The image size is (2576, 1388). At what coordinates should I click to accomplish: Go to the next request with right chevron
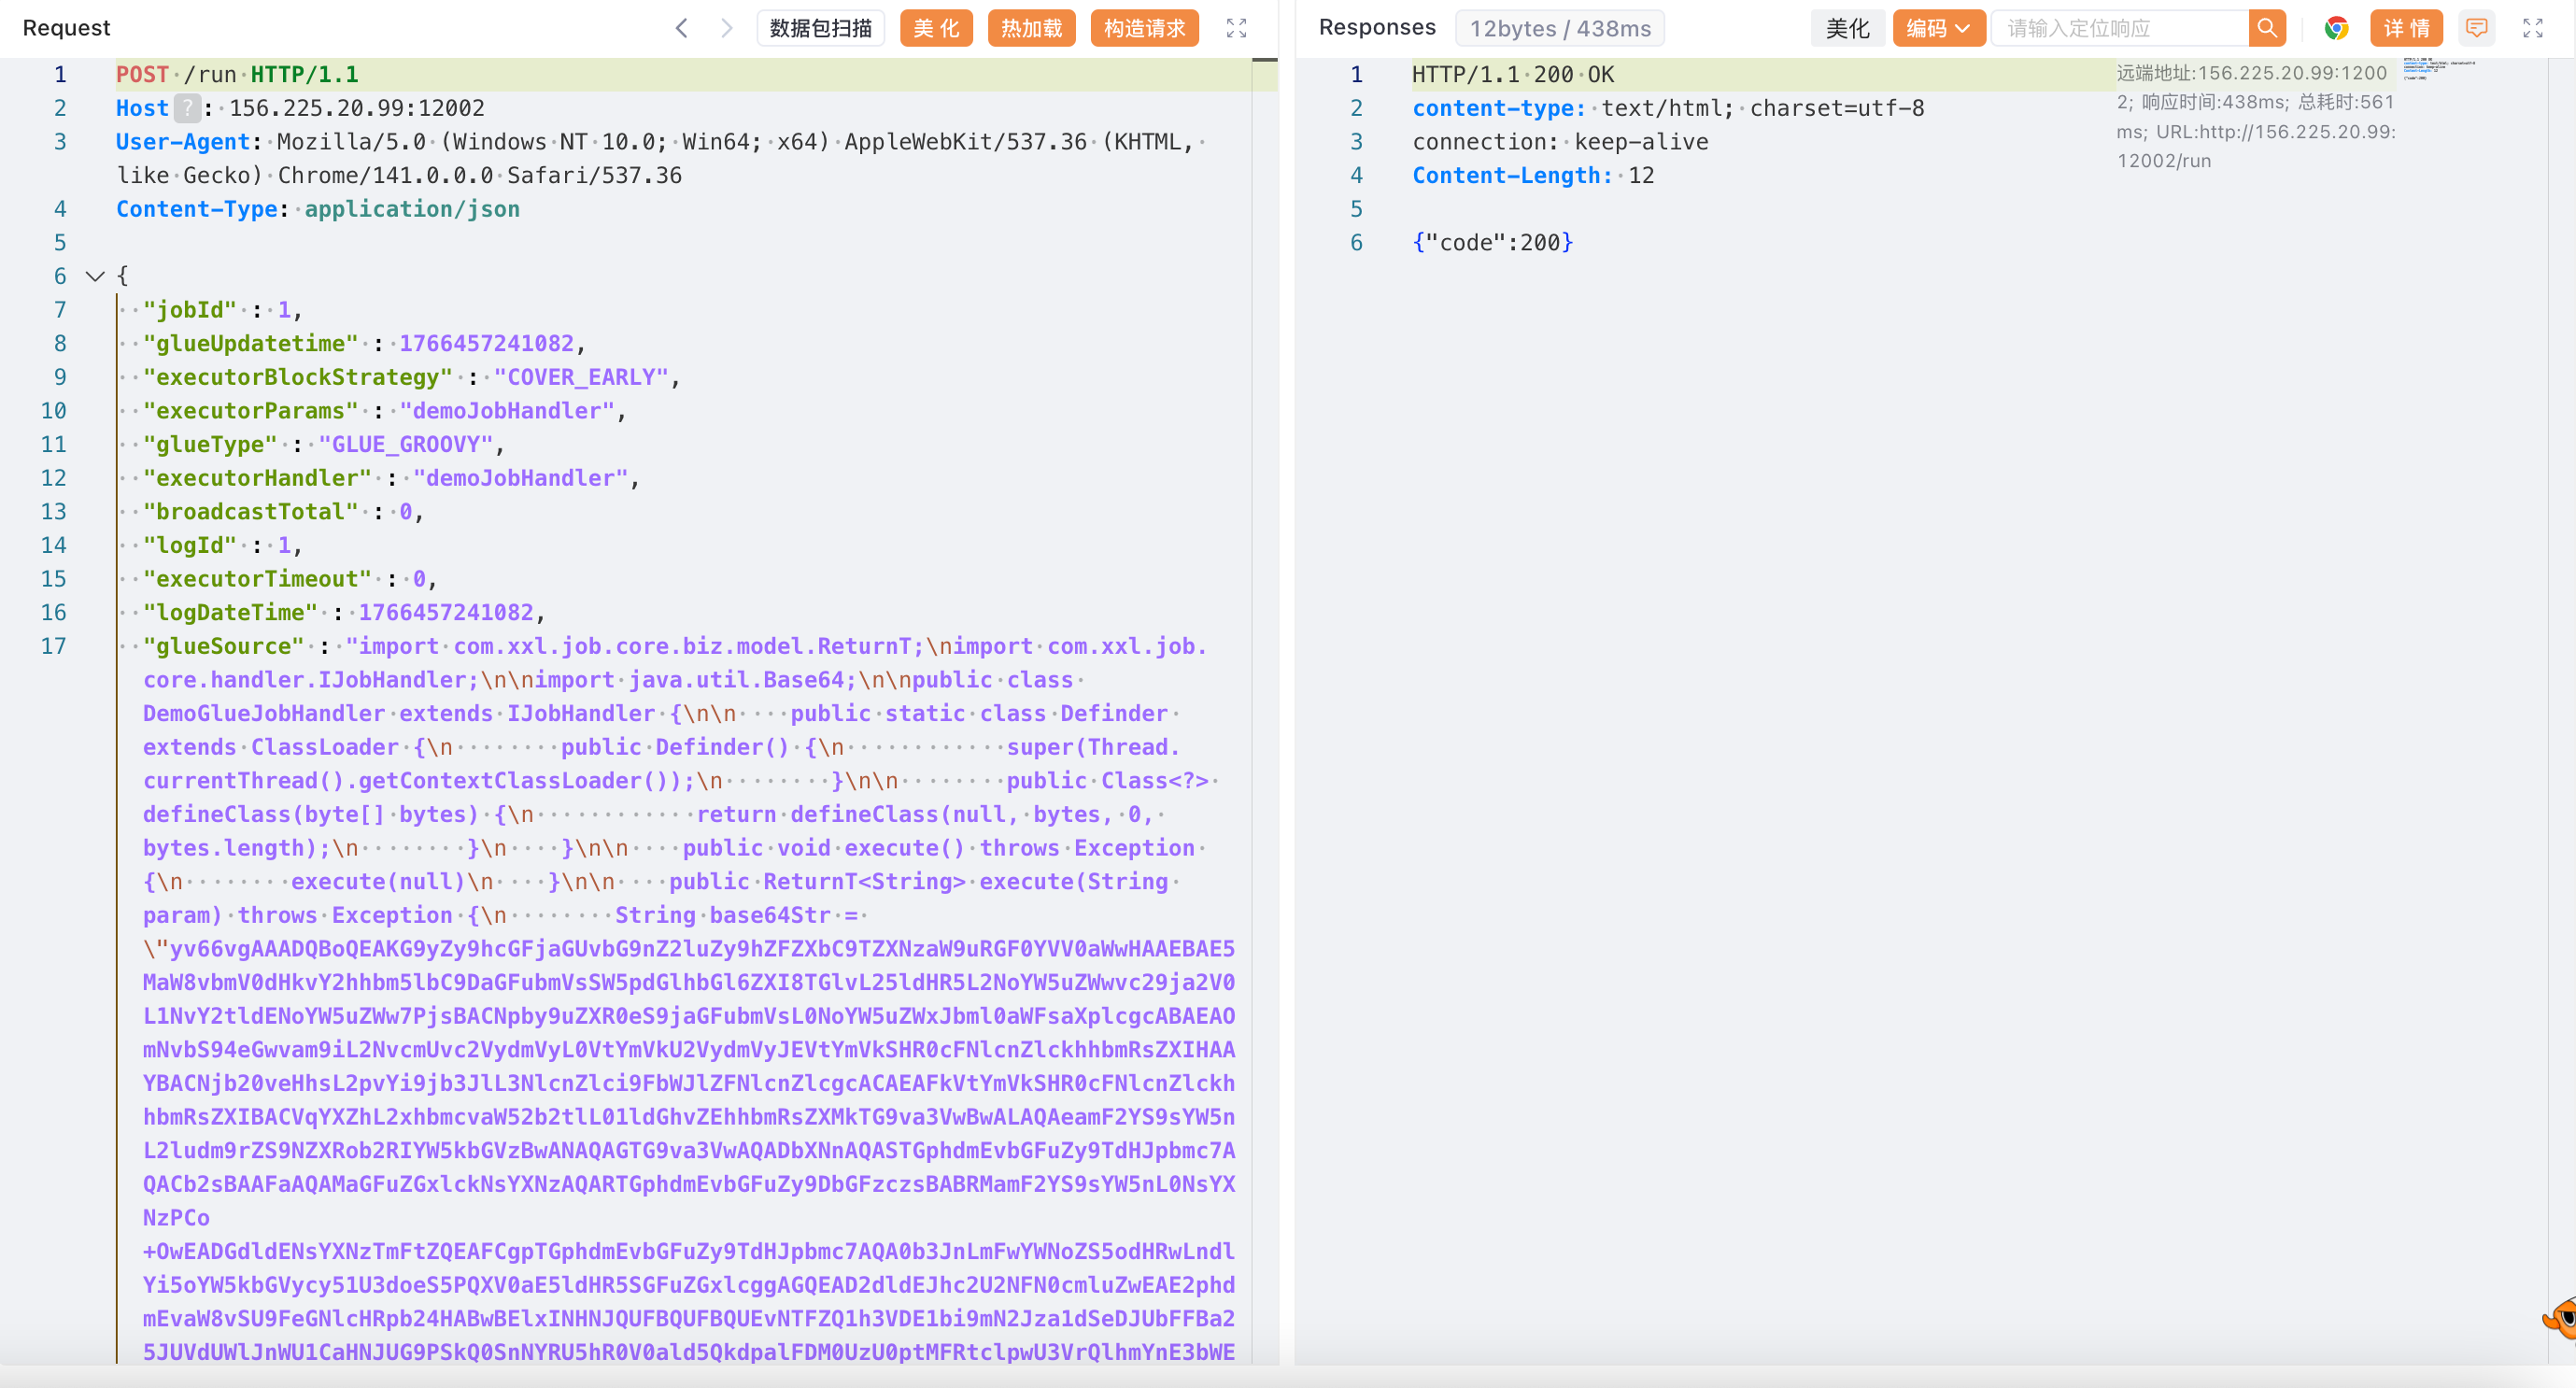click(726, 28)
